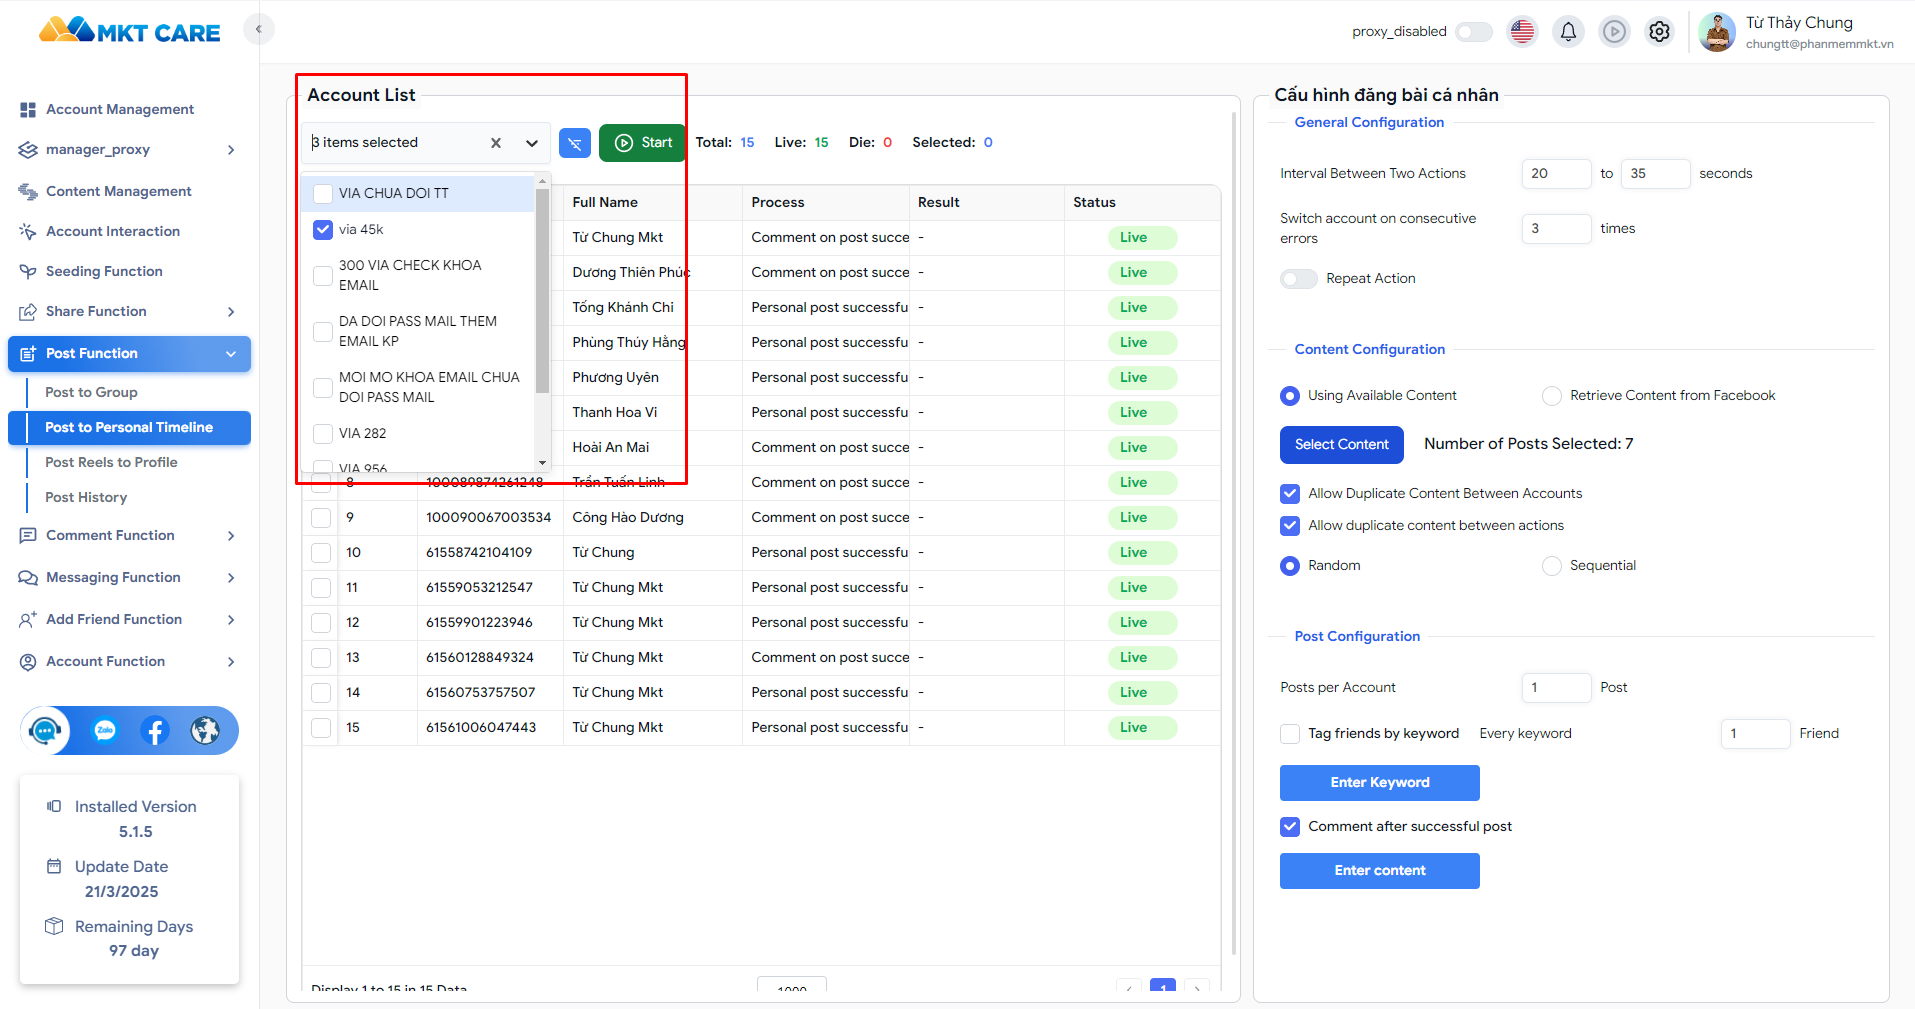
Task: Open the settings gear icon
Action: pos(1659,32)
